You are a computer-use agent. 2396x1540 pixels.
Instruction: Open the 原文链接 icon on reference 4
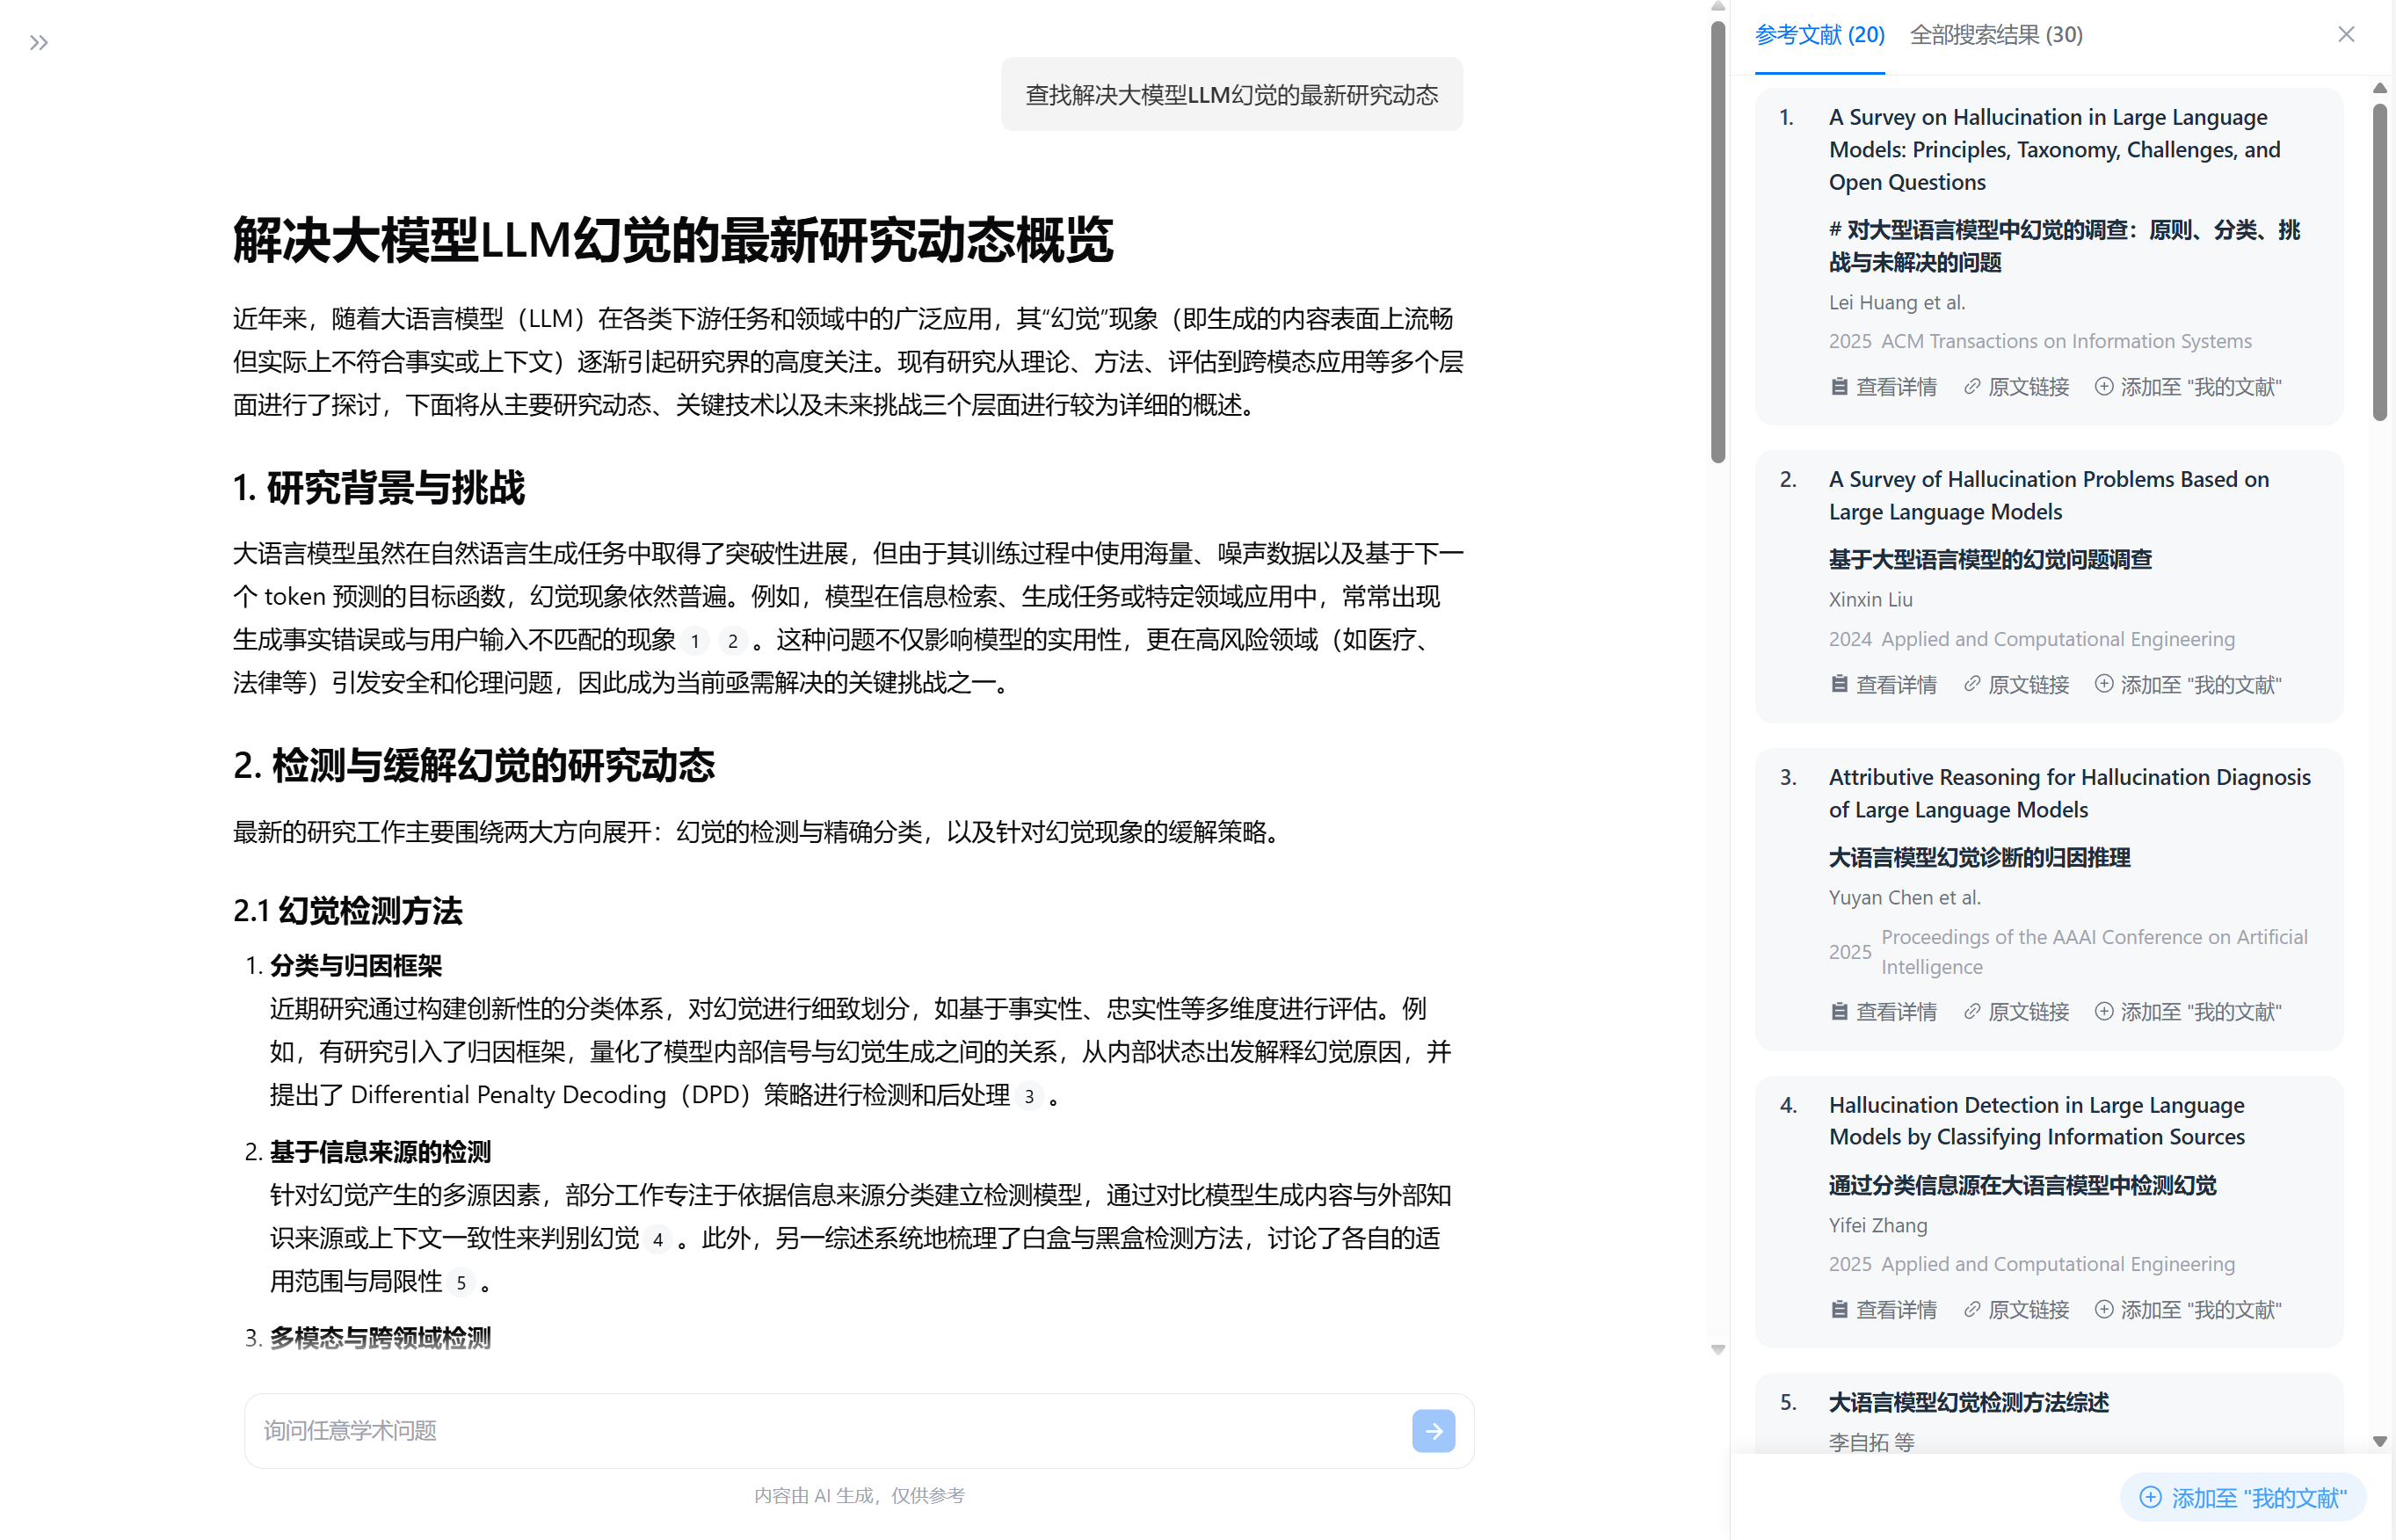(x=1971, y=1310)
